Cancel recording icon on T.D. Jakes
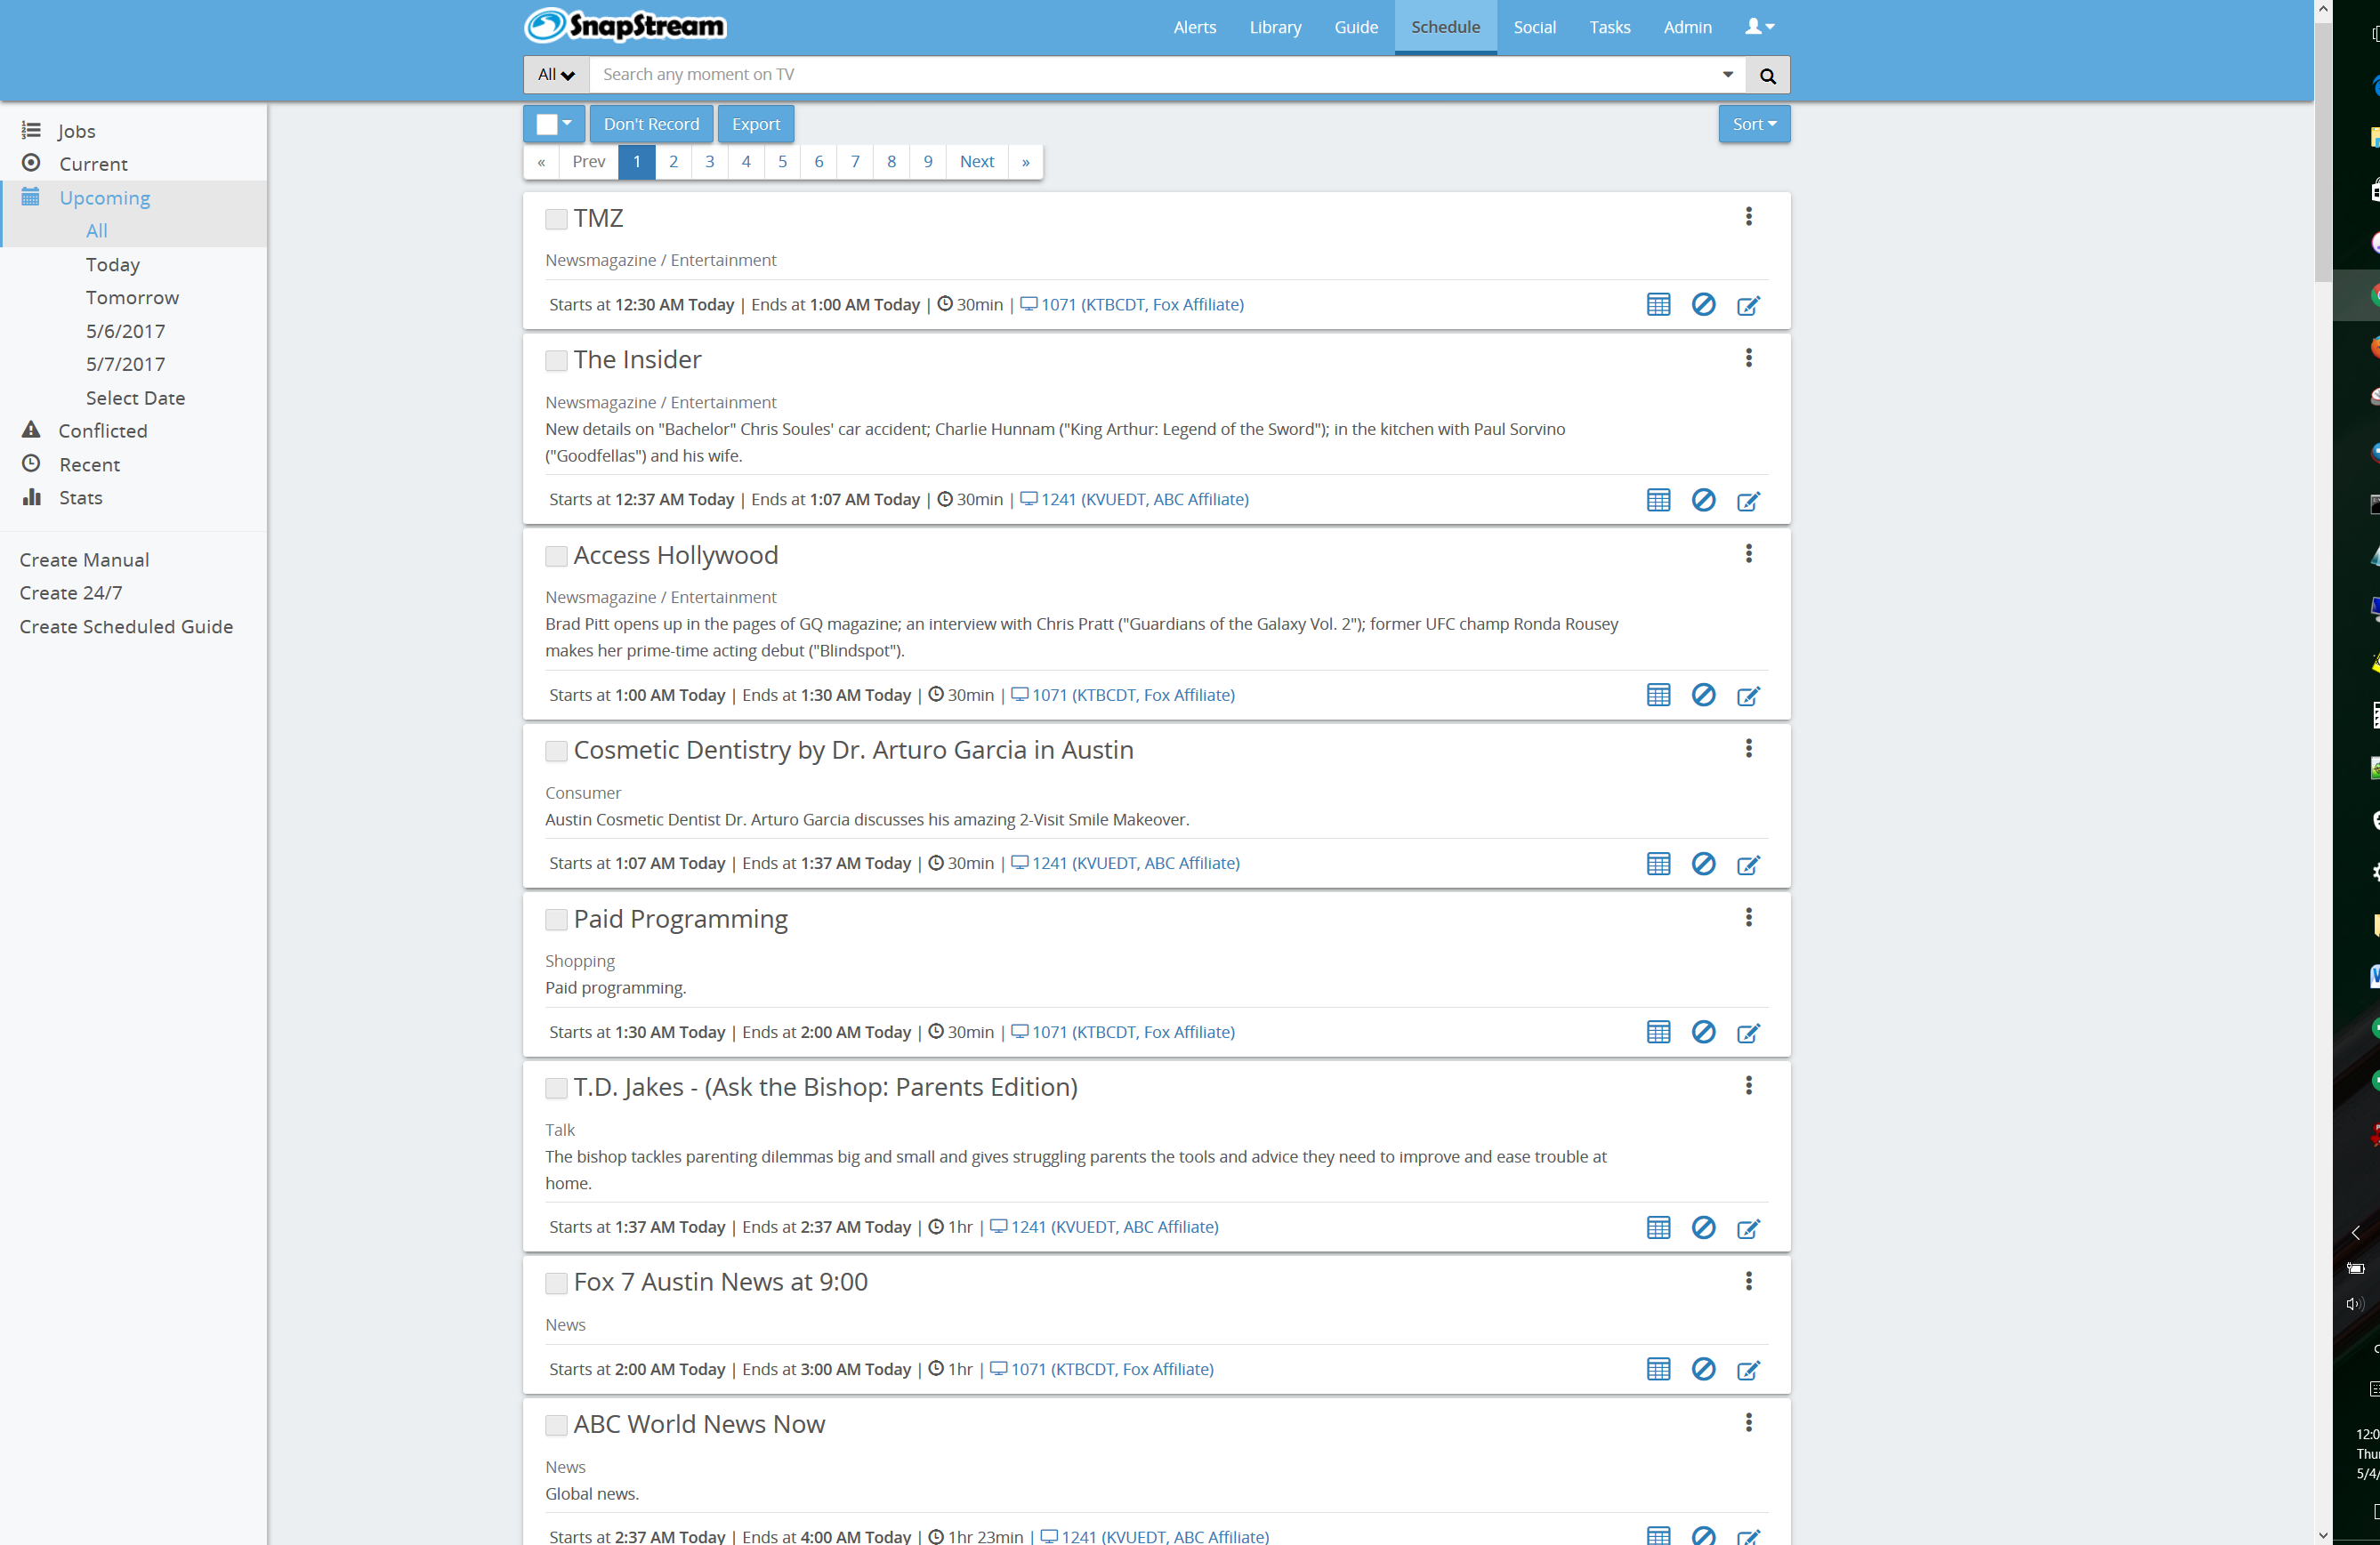Screen dimensions: 2380x1545 pyautogui.click(x=1703, y=1228)
